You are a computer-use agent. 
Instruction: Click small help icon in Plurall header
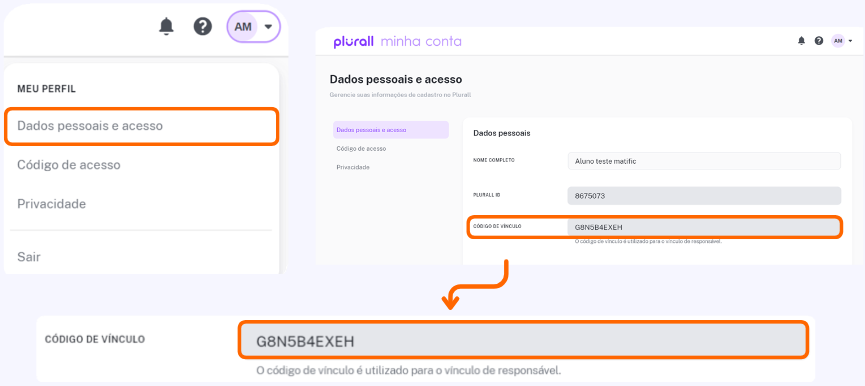819,41
